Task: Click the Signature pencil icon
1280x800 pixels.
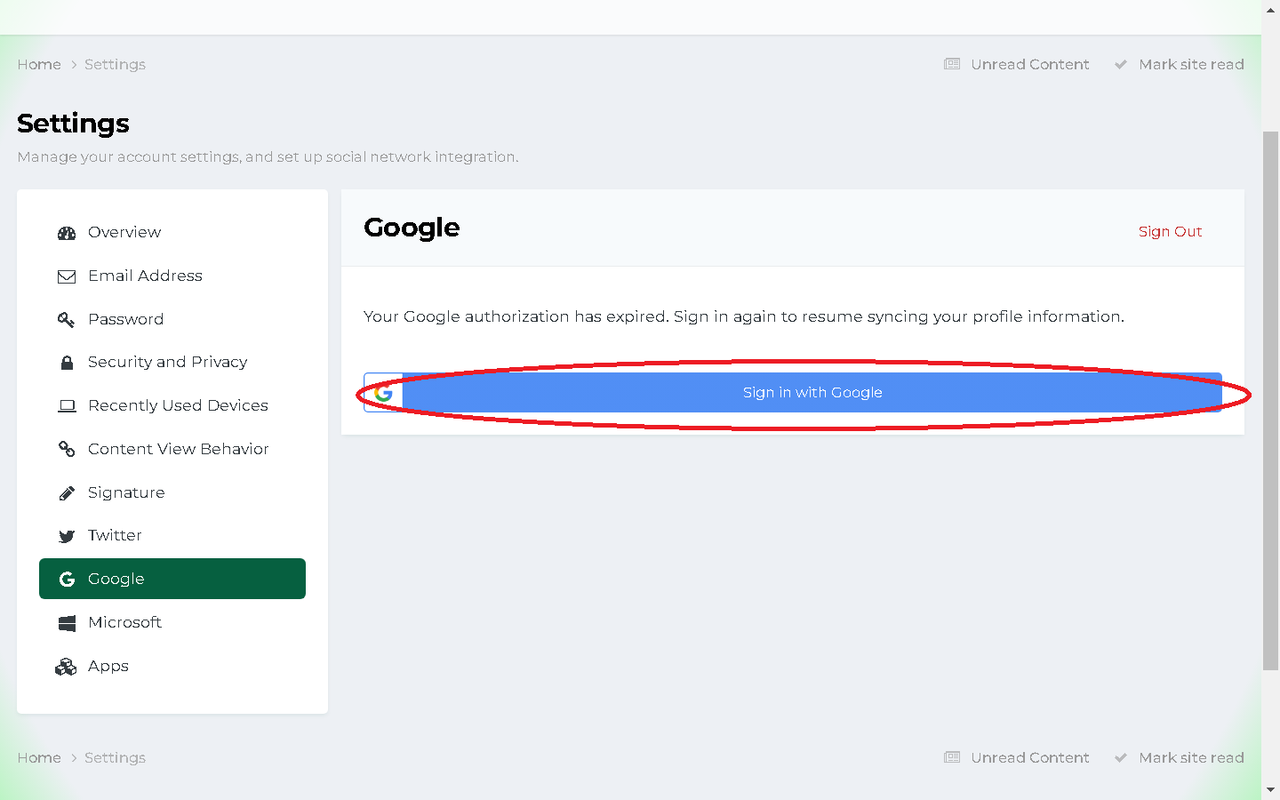Action: 67,493
